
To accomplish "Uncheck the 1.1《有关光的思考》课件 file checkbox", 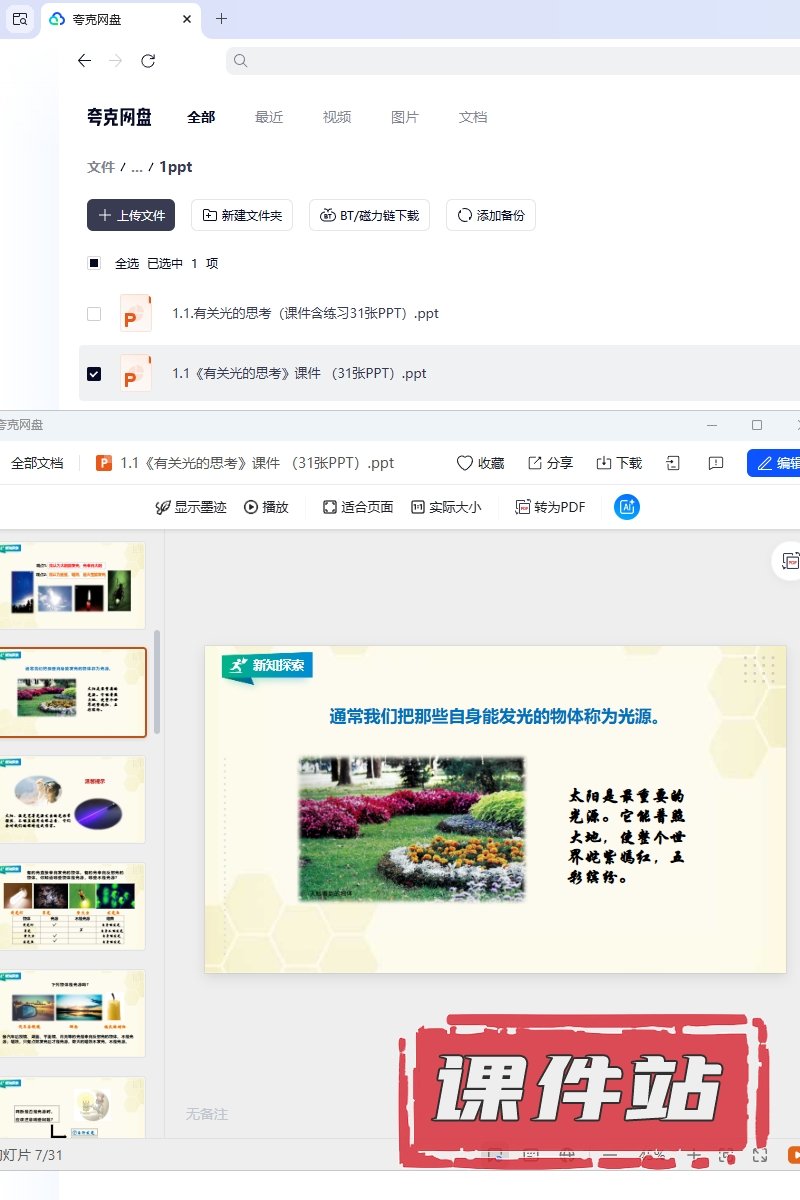I will click(x=94, y=374).
